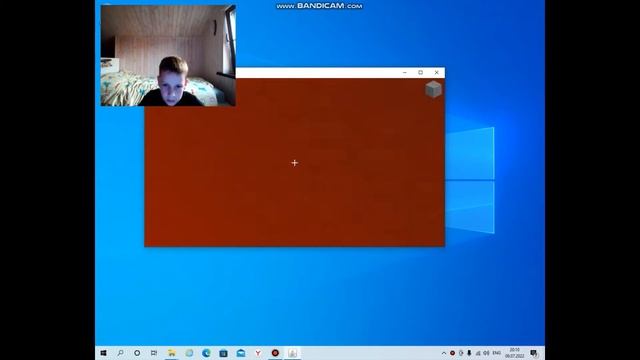
Task: Select the running game app taskbar icon
Action: [292, 353]
